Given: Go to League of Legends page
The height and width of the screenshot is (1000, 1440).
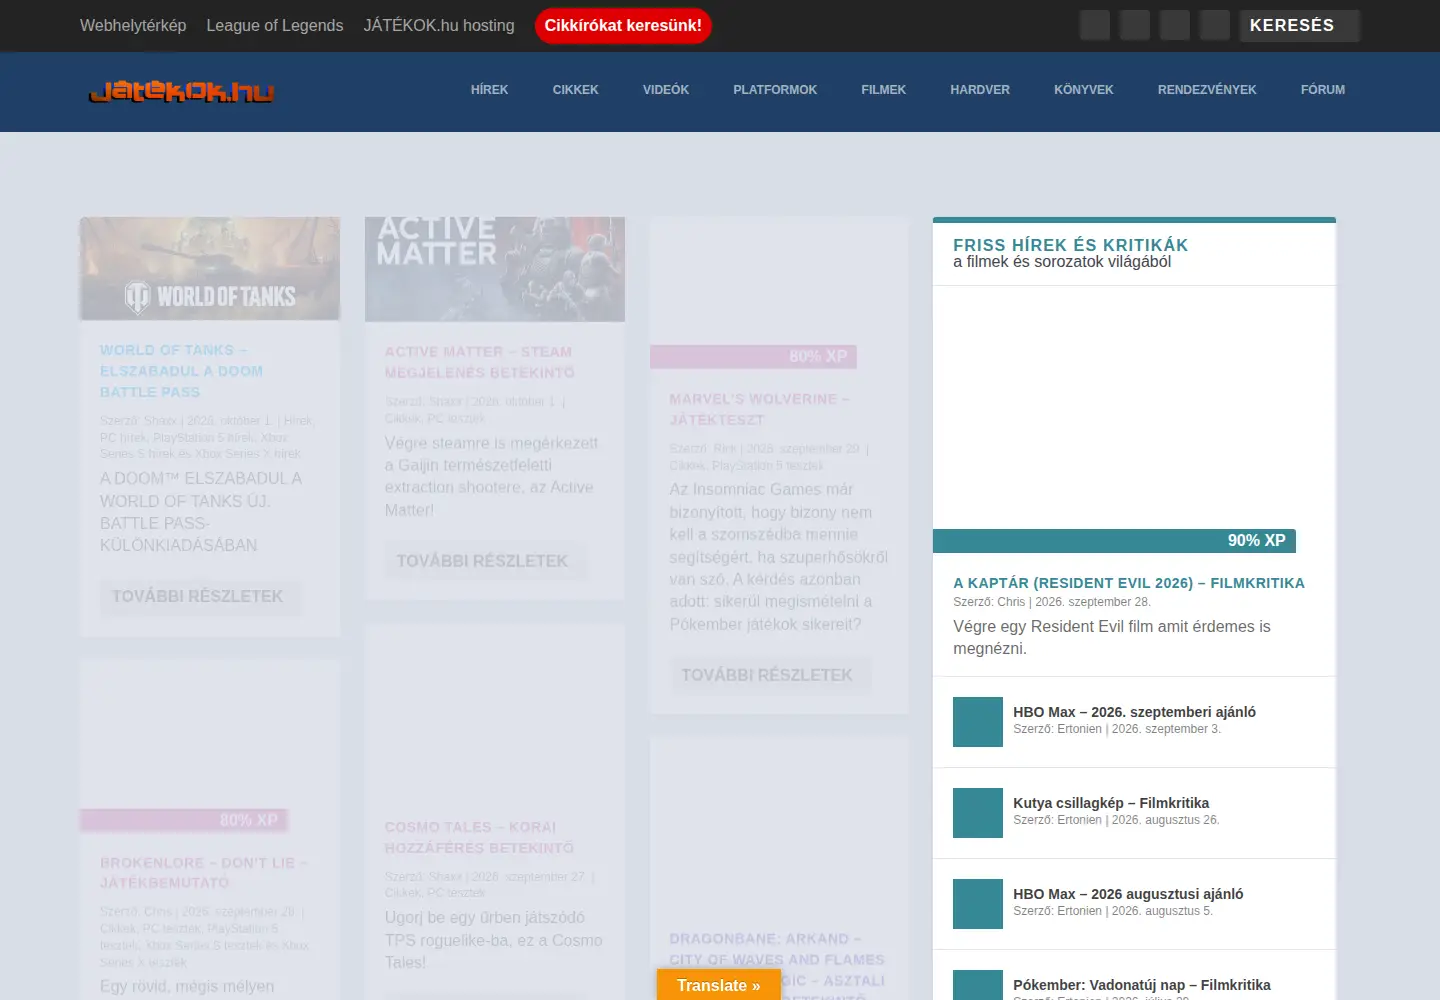Looking at the screenshot, I should pos(275,25).
